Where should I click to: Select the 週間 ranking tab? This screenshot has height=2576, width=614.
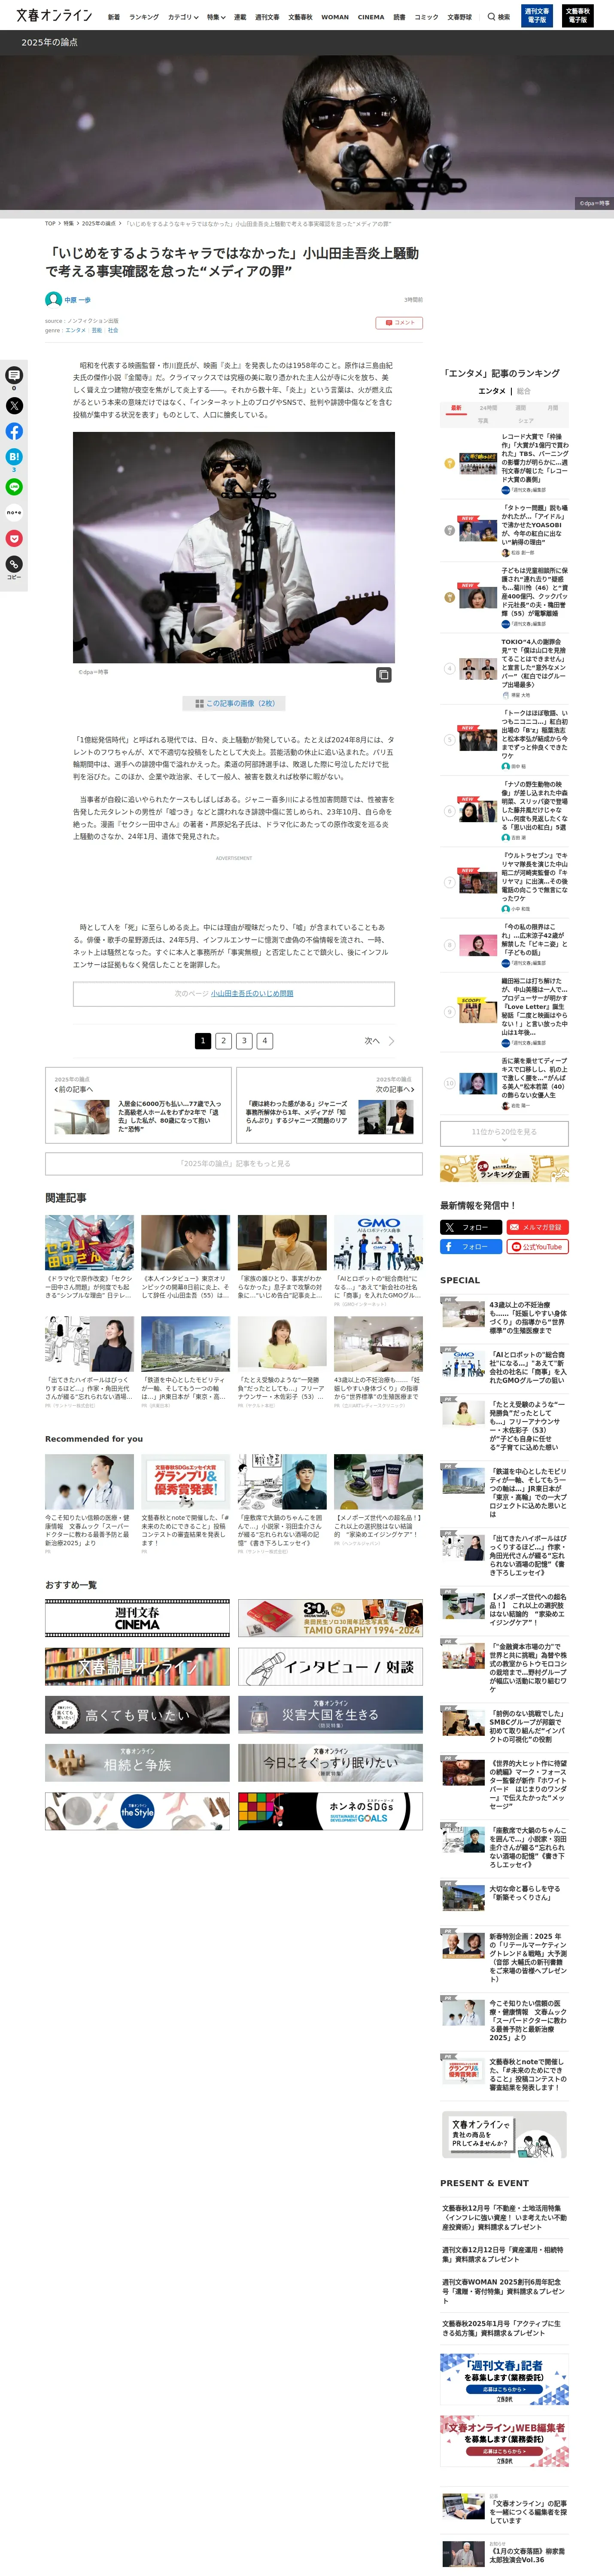(520, 408)
